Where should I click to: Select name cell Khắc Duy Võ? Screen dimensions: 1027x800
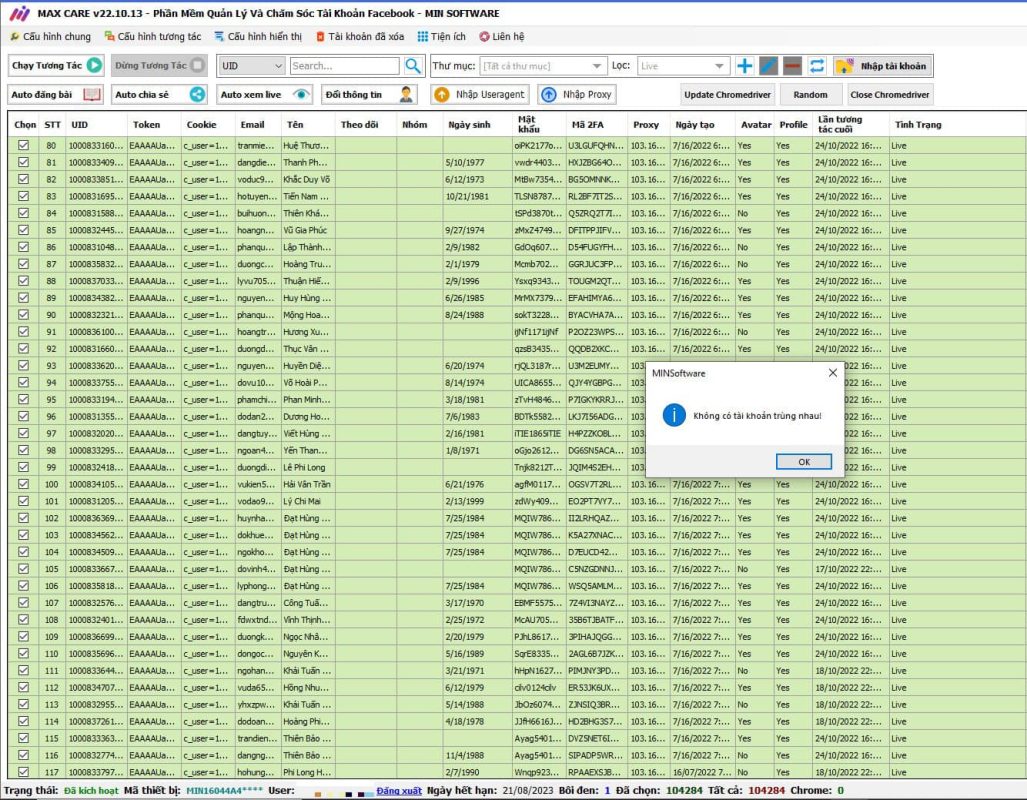[307, 179]
